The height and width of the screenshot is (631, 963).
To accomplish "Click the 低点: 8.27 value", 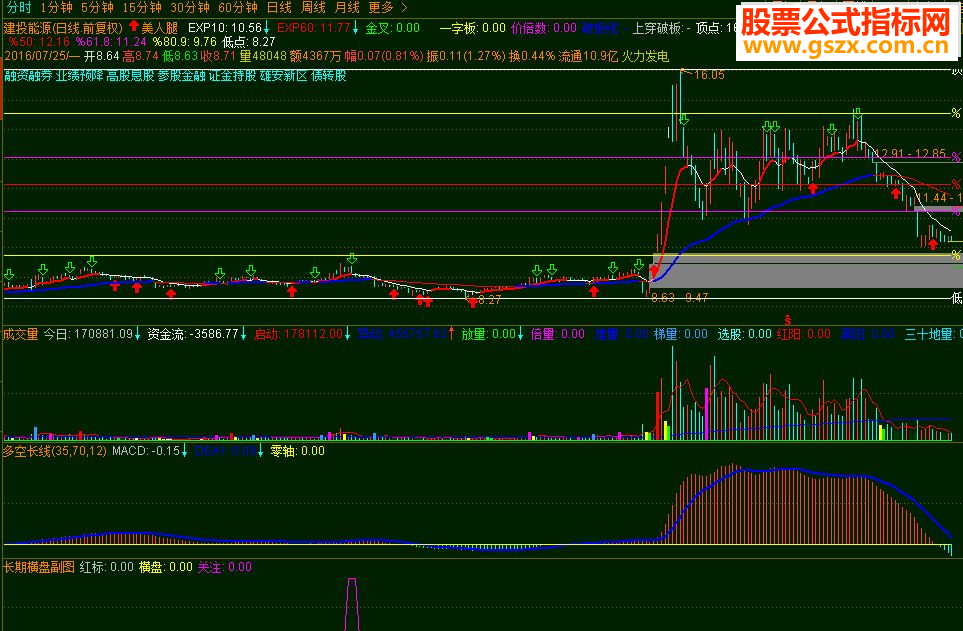I will (248, 42).
